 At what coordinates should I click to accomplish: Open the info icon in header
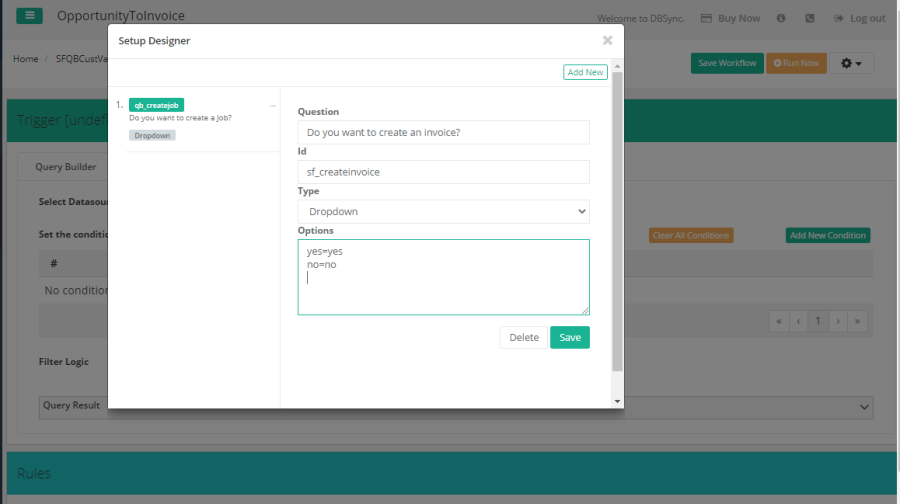tap(781, 18)
